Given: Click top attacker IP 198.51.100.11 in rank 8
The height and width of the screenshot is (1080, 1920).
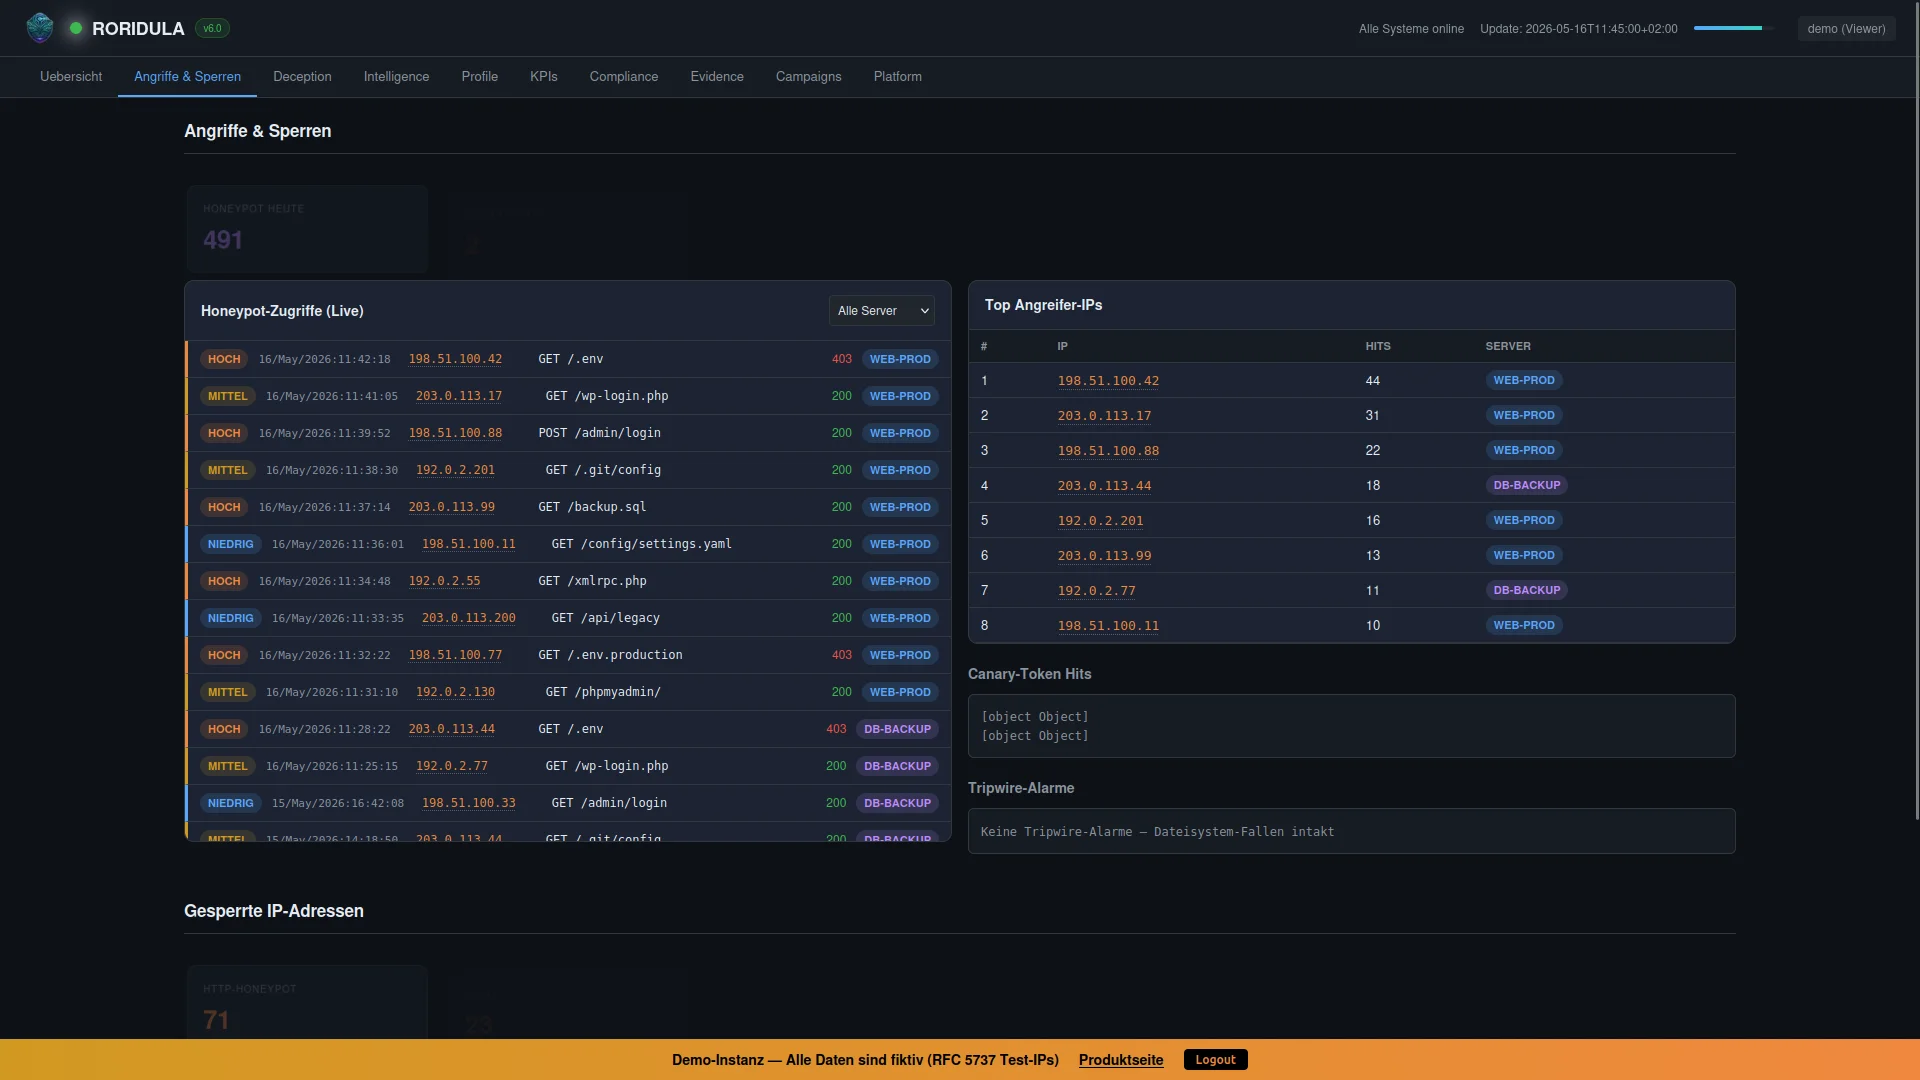Looking at the screenshot, I should [1108, 626].
